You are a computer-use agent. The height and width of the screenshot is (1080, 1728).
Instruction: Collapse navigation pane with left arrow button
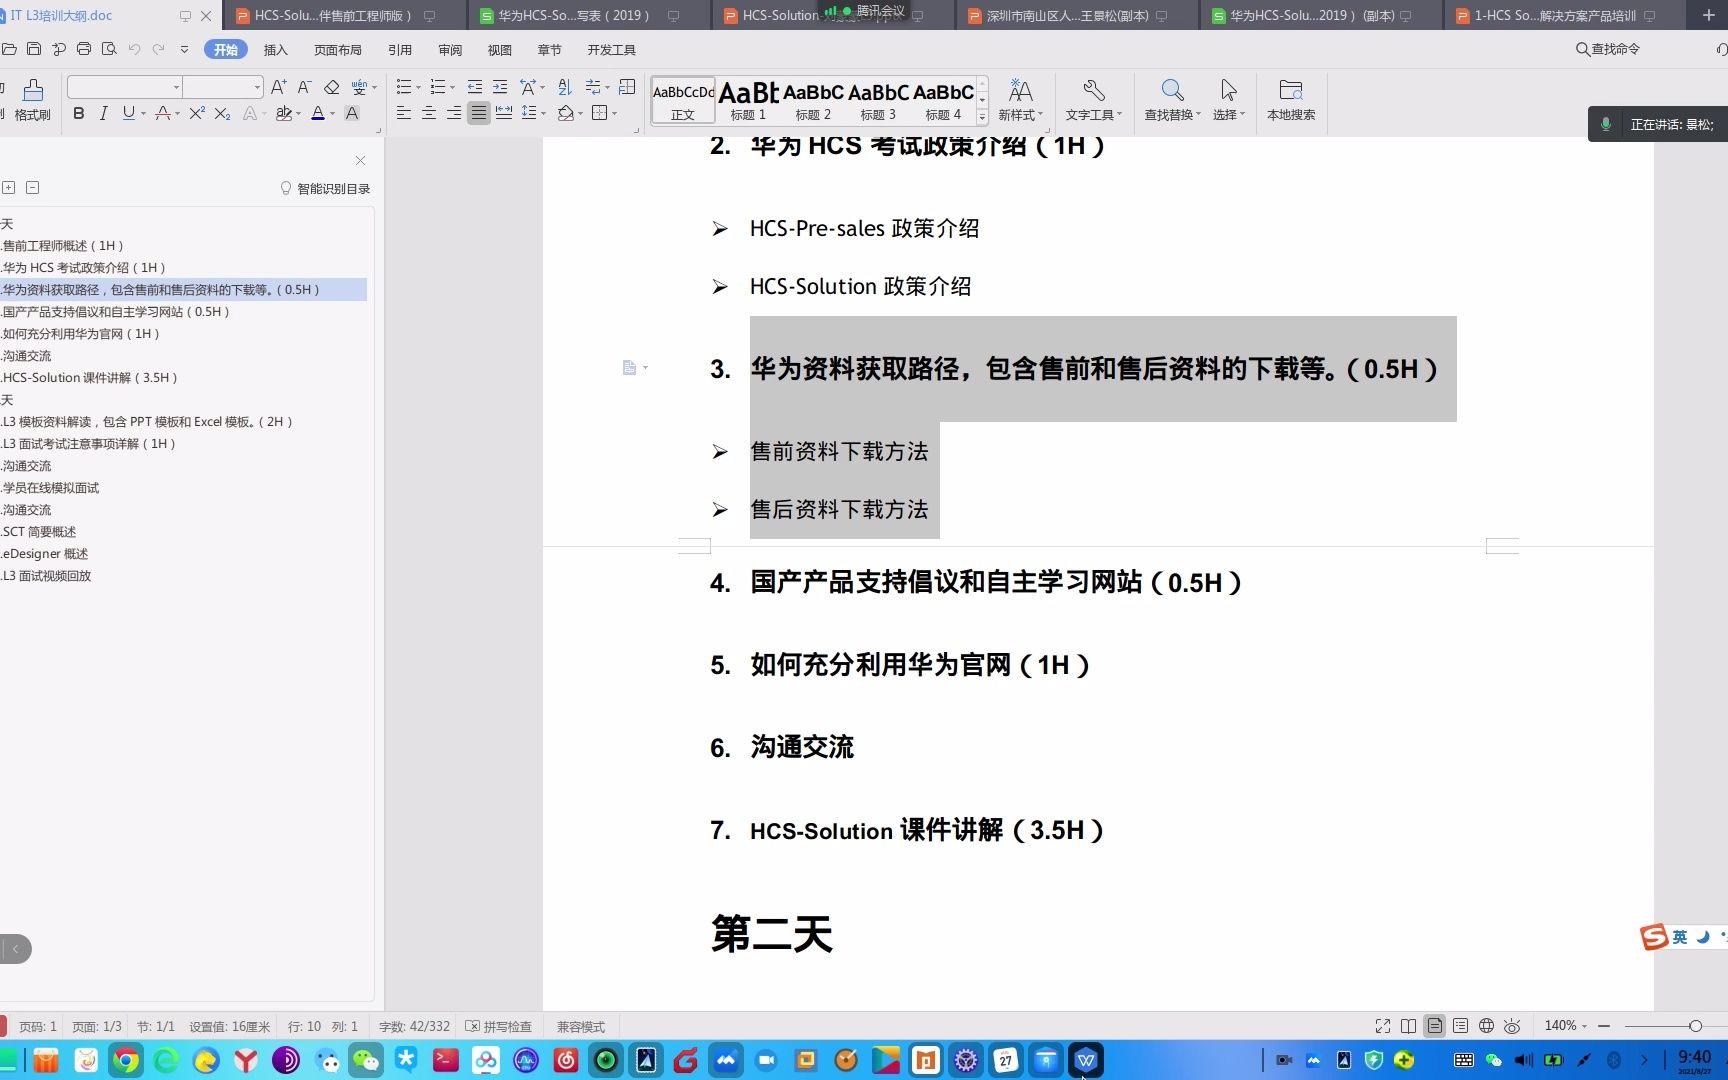(x=15, y=949)
